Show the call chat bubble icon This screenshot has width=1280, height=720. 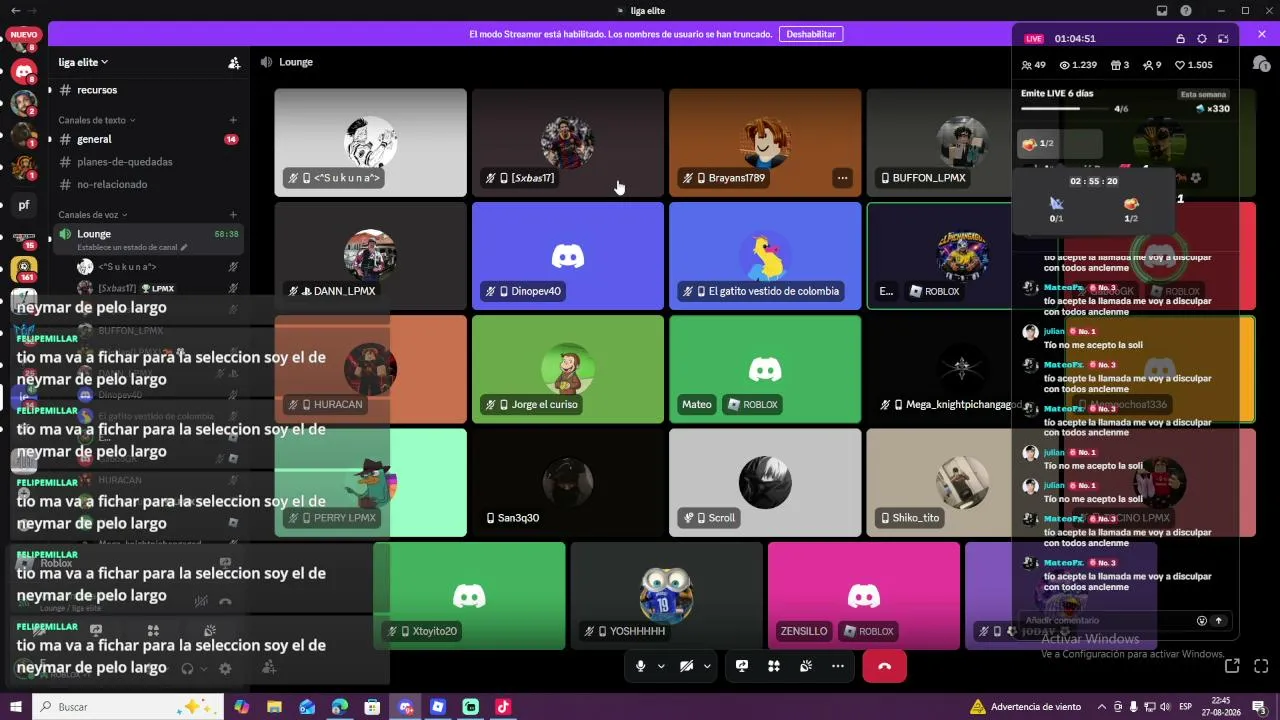[1260, 62]
